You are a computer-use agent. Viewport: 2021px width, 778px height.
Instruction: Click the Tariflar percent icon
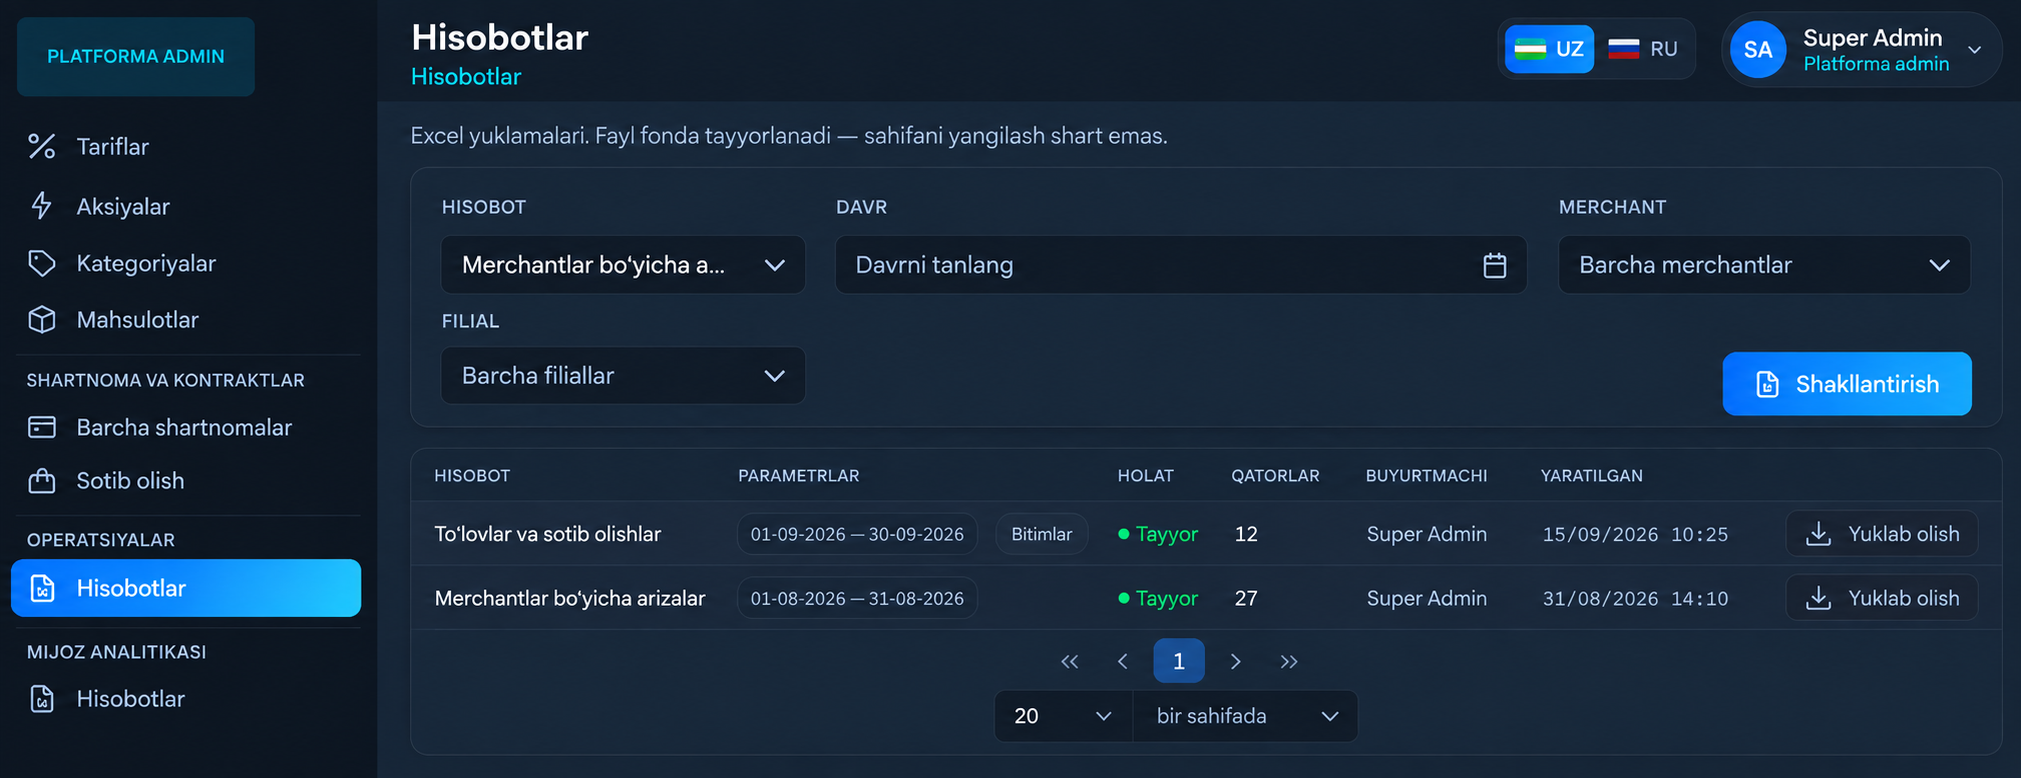[x=42, y=147]
